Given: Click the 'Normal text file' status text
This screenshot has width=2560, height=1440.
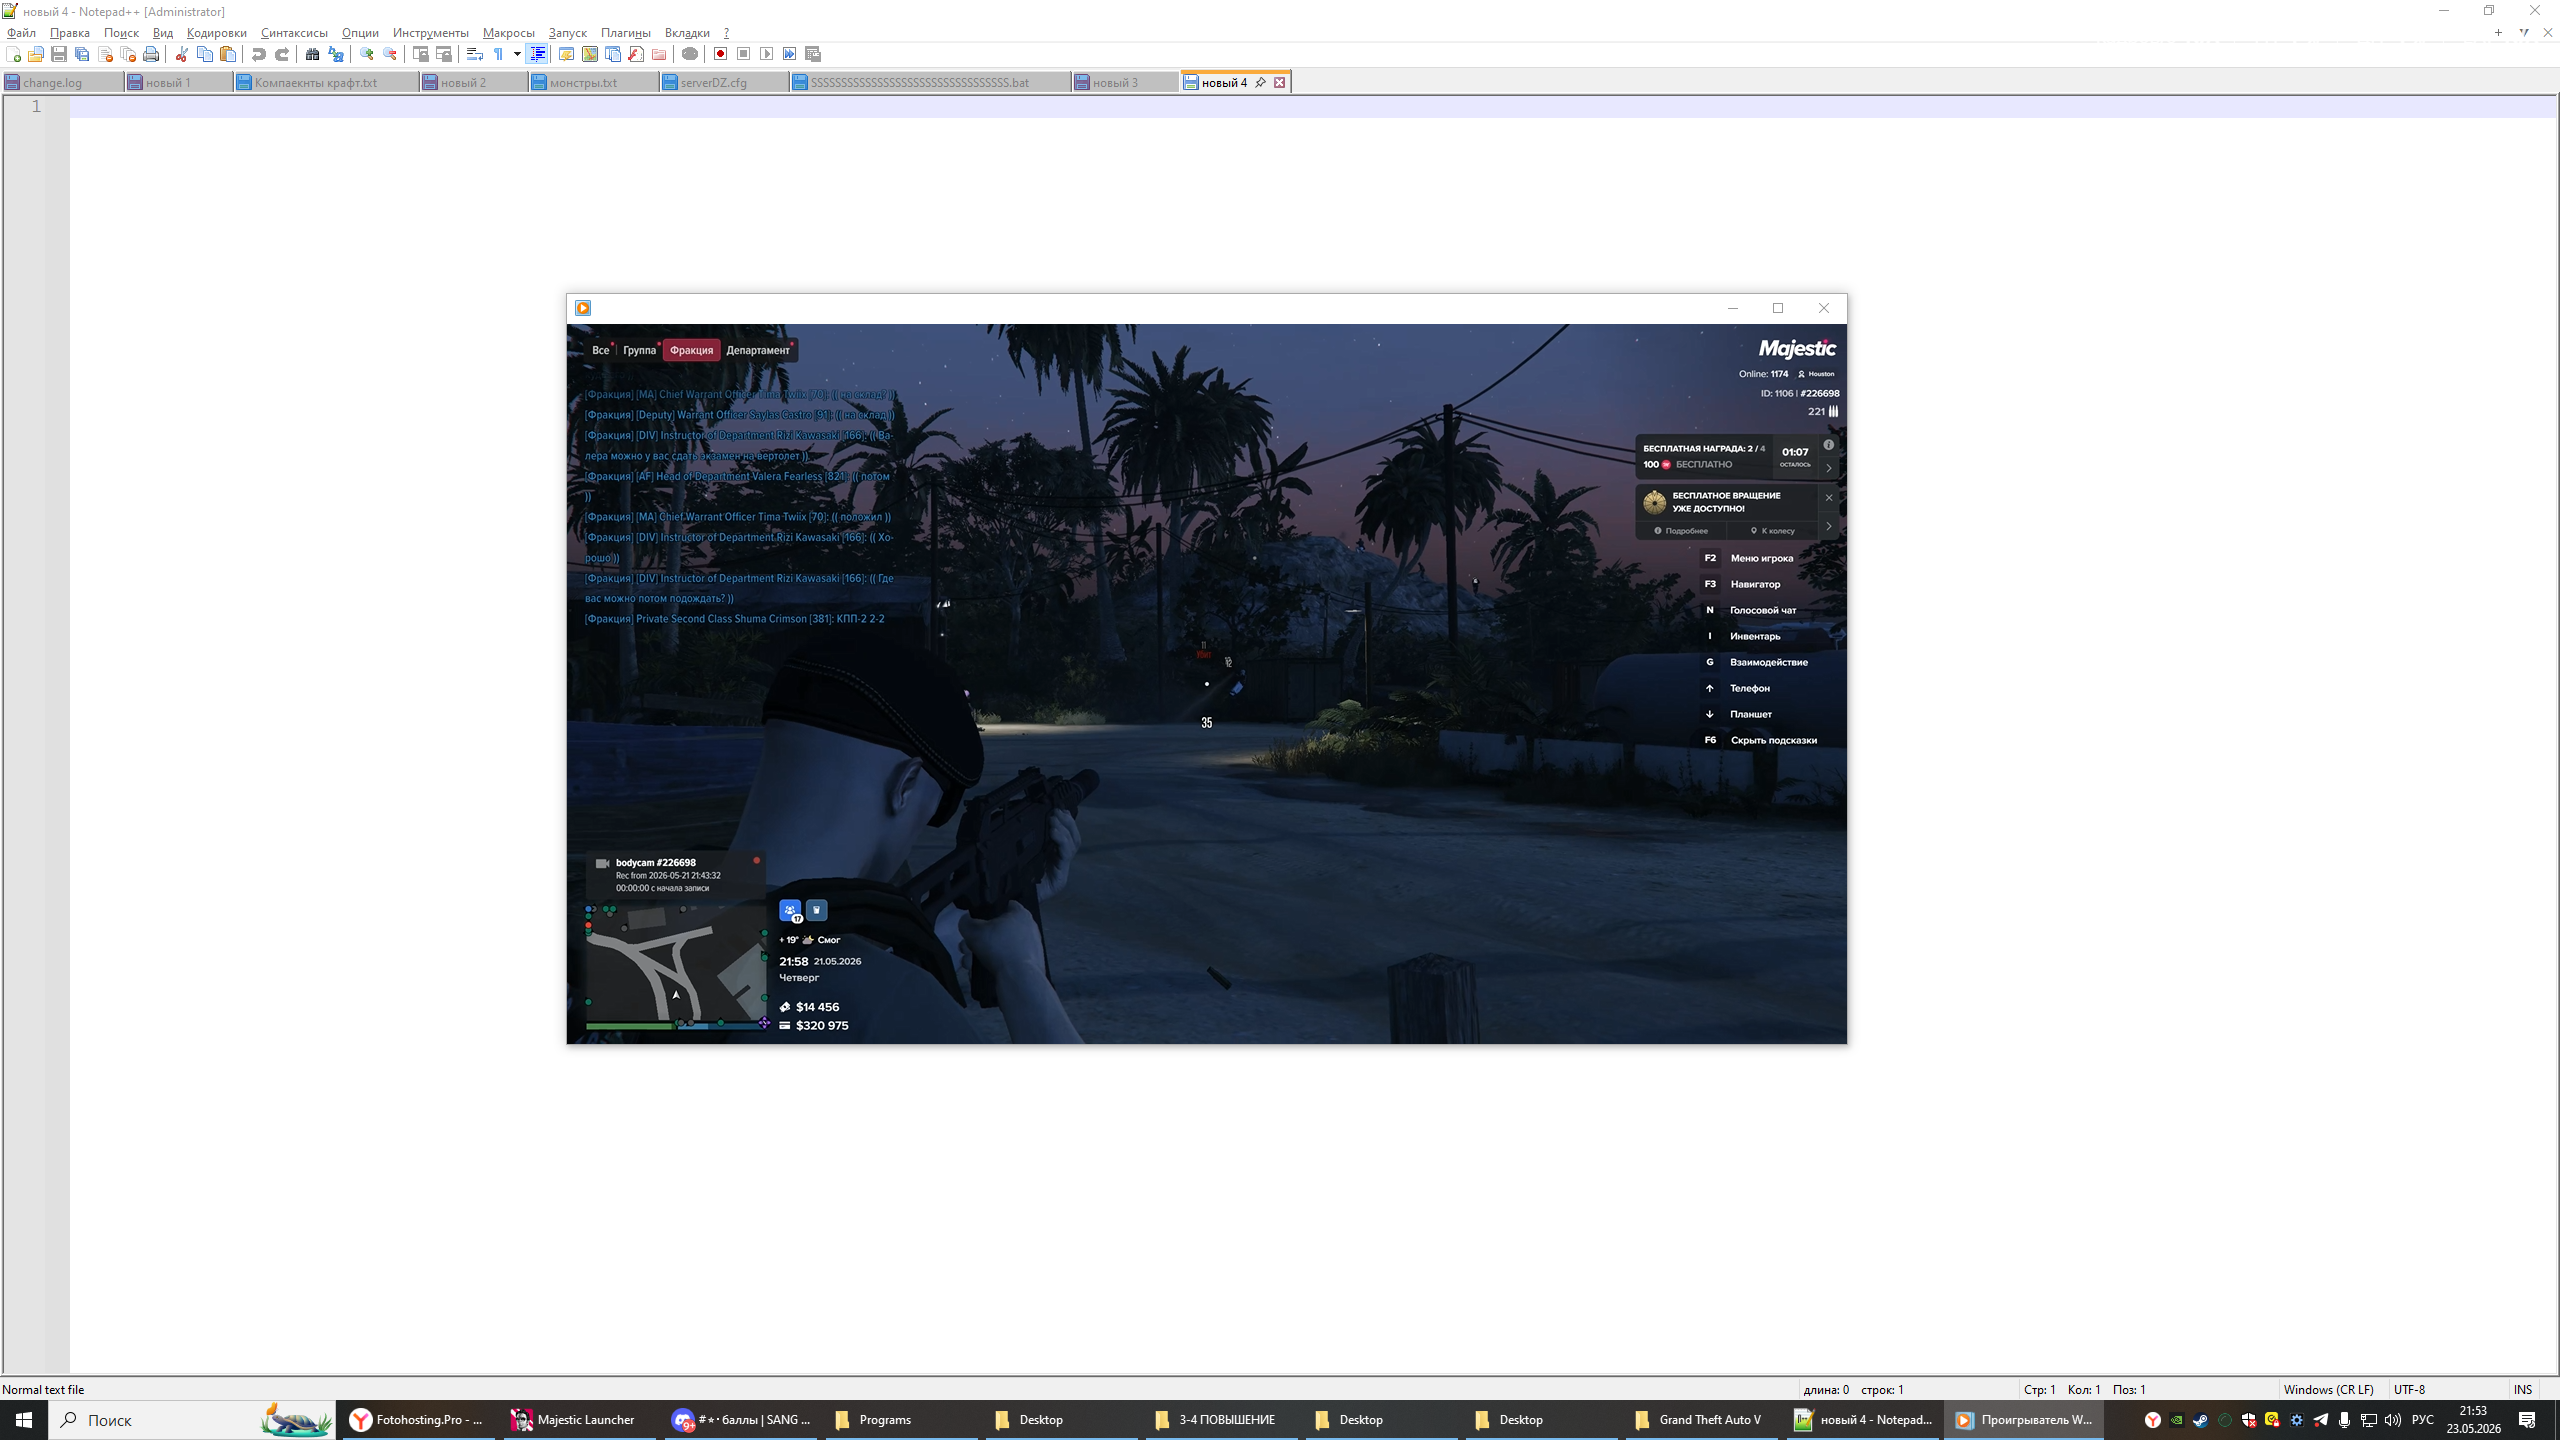Looking at the screenshot, I should click(43, 1389).
